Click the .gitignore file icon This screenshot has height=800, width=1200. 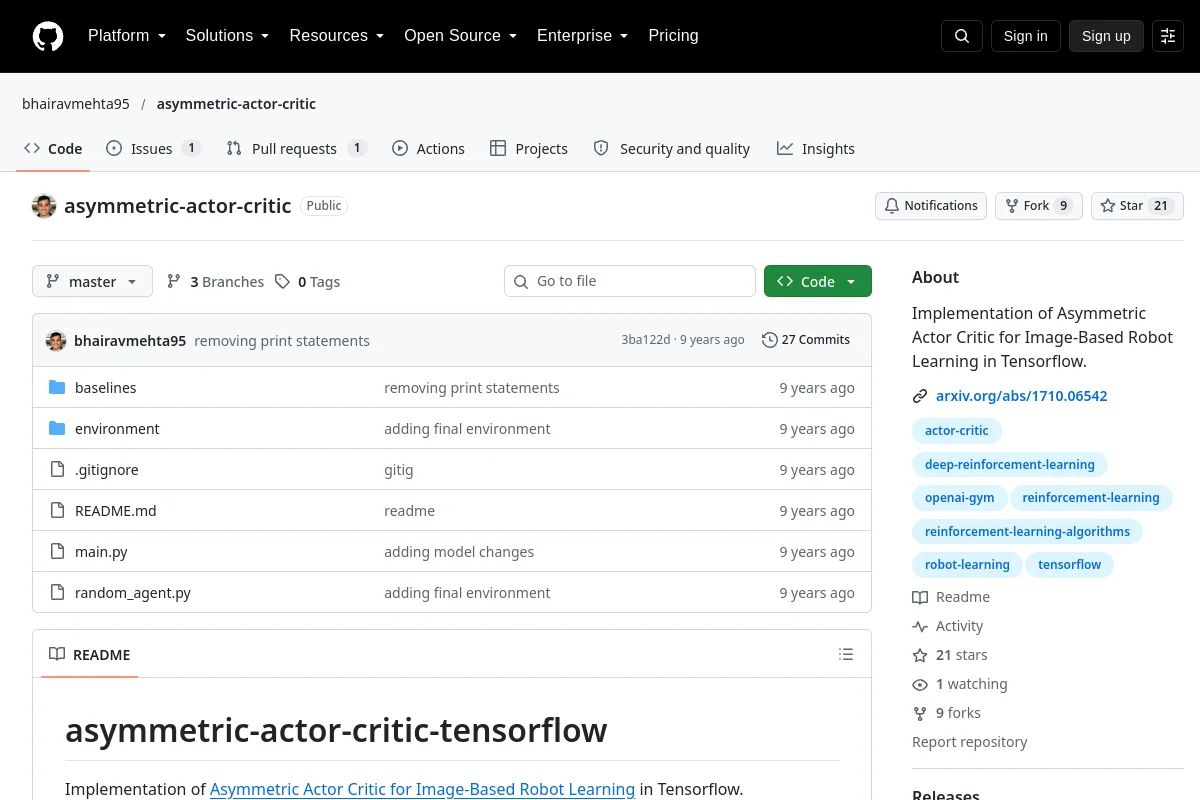click(x=57, y=470)
